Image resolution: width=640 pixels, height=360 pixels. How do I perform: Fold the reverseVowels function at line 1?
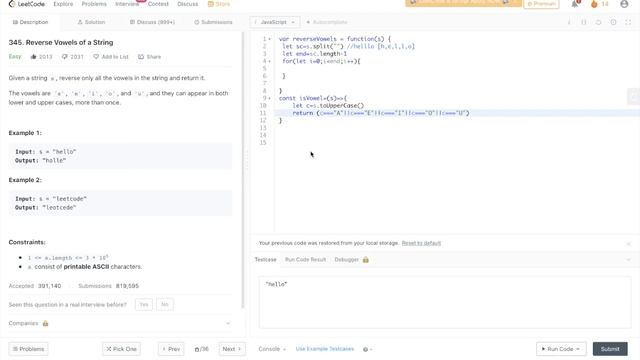pyautogui.click(x=269, y=39)
